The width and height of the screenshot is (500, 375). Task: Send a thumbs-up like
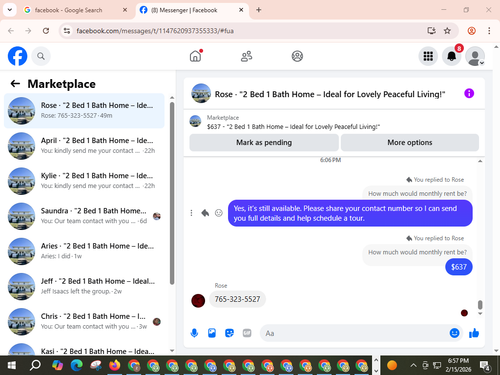(474, 333)
